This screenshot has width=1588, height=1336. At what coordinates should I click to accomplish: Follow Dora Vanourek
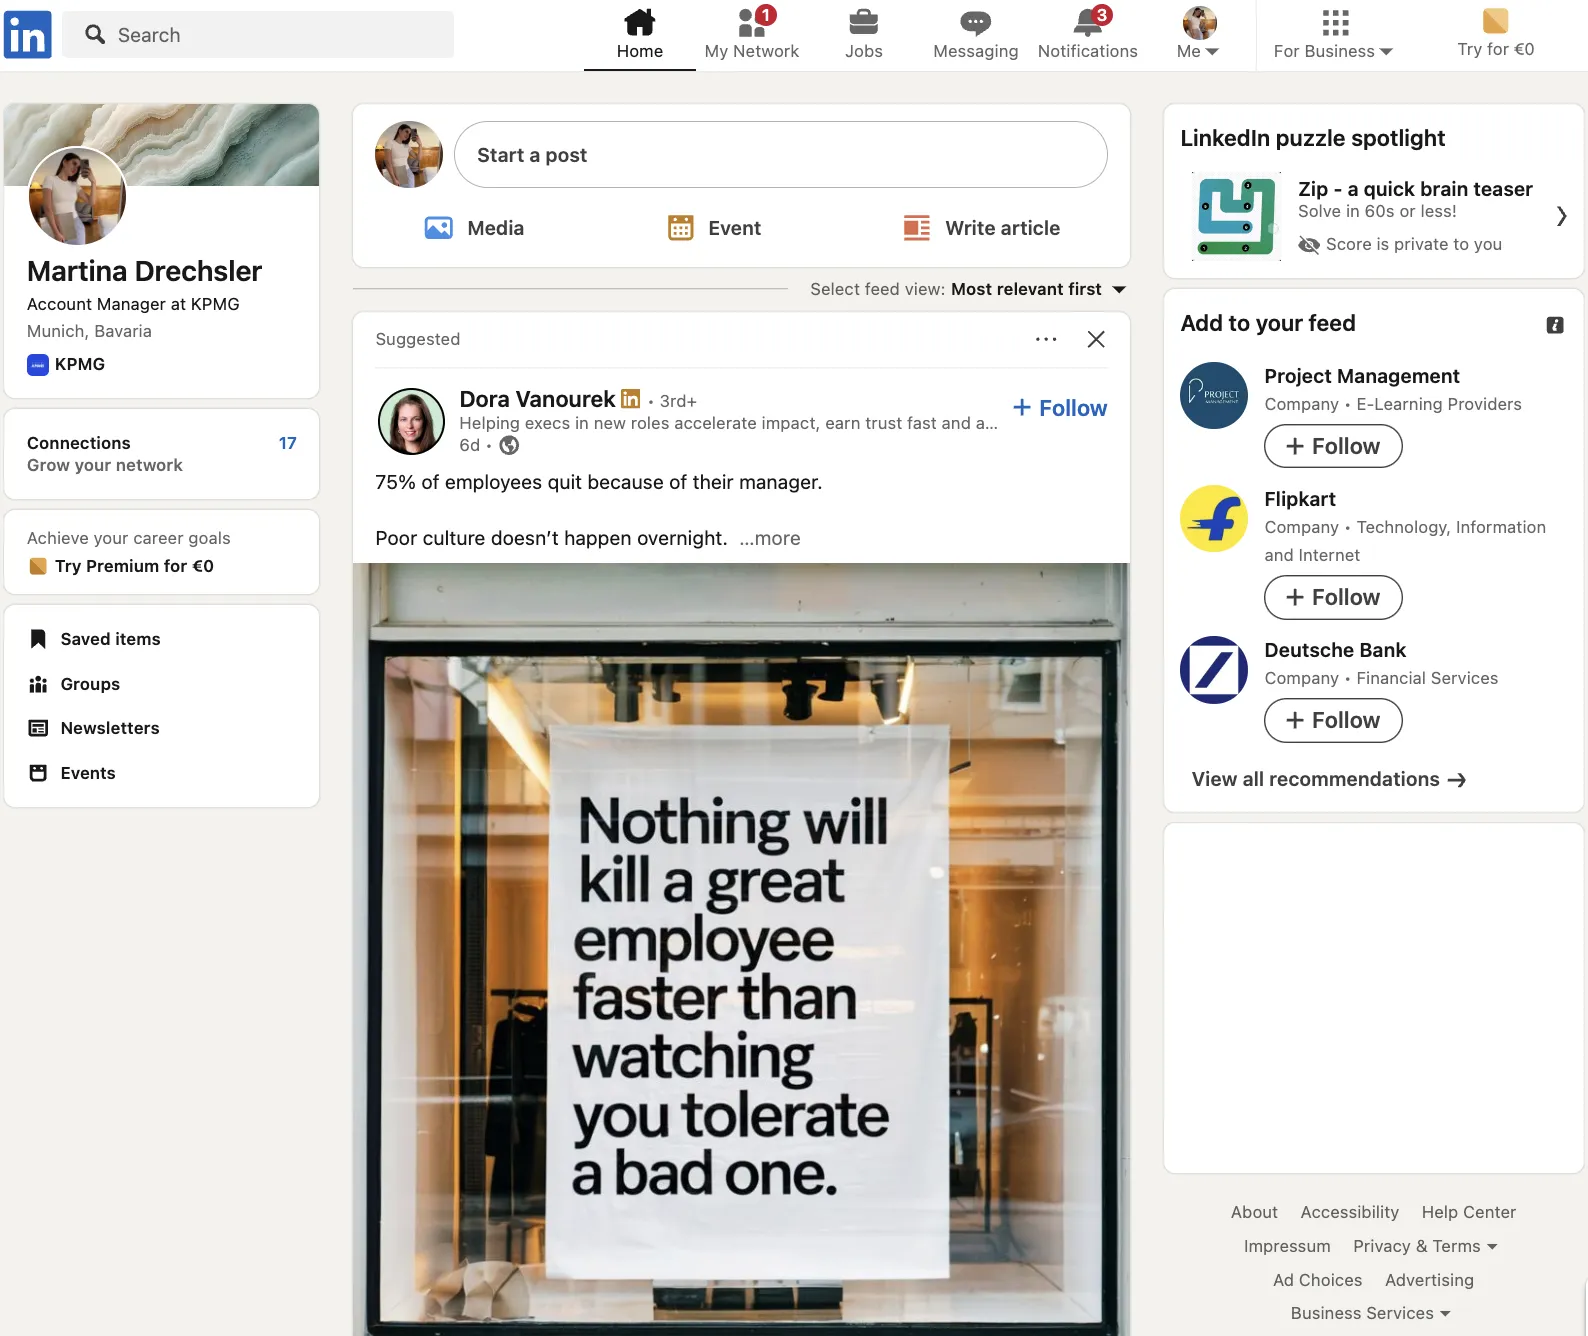point(1059,408)
